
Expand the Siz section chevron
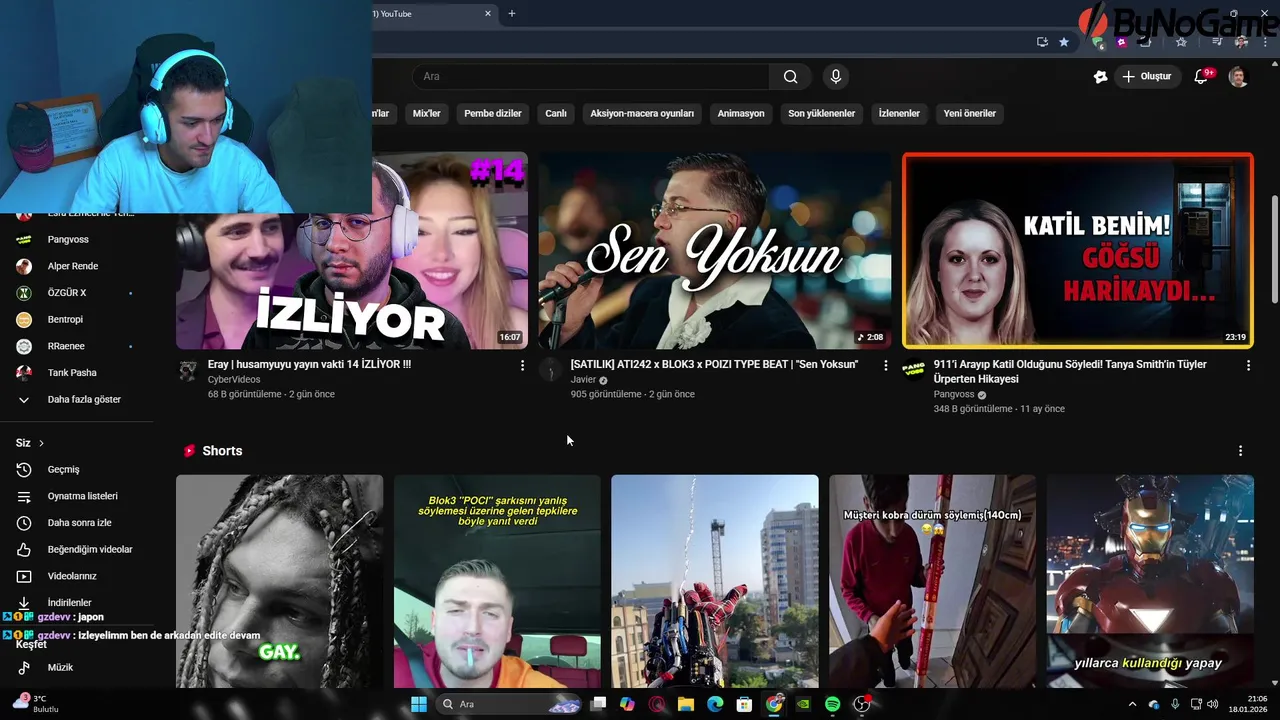[x=41, y=443]
